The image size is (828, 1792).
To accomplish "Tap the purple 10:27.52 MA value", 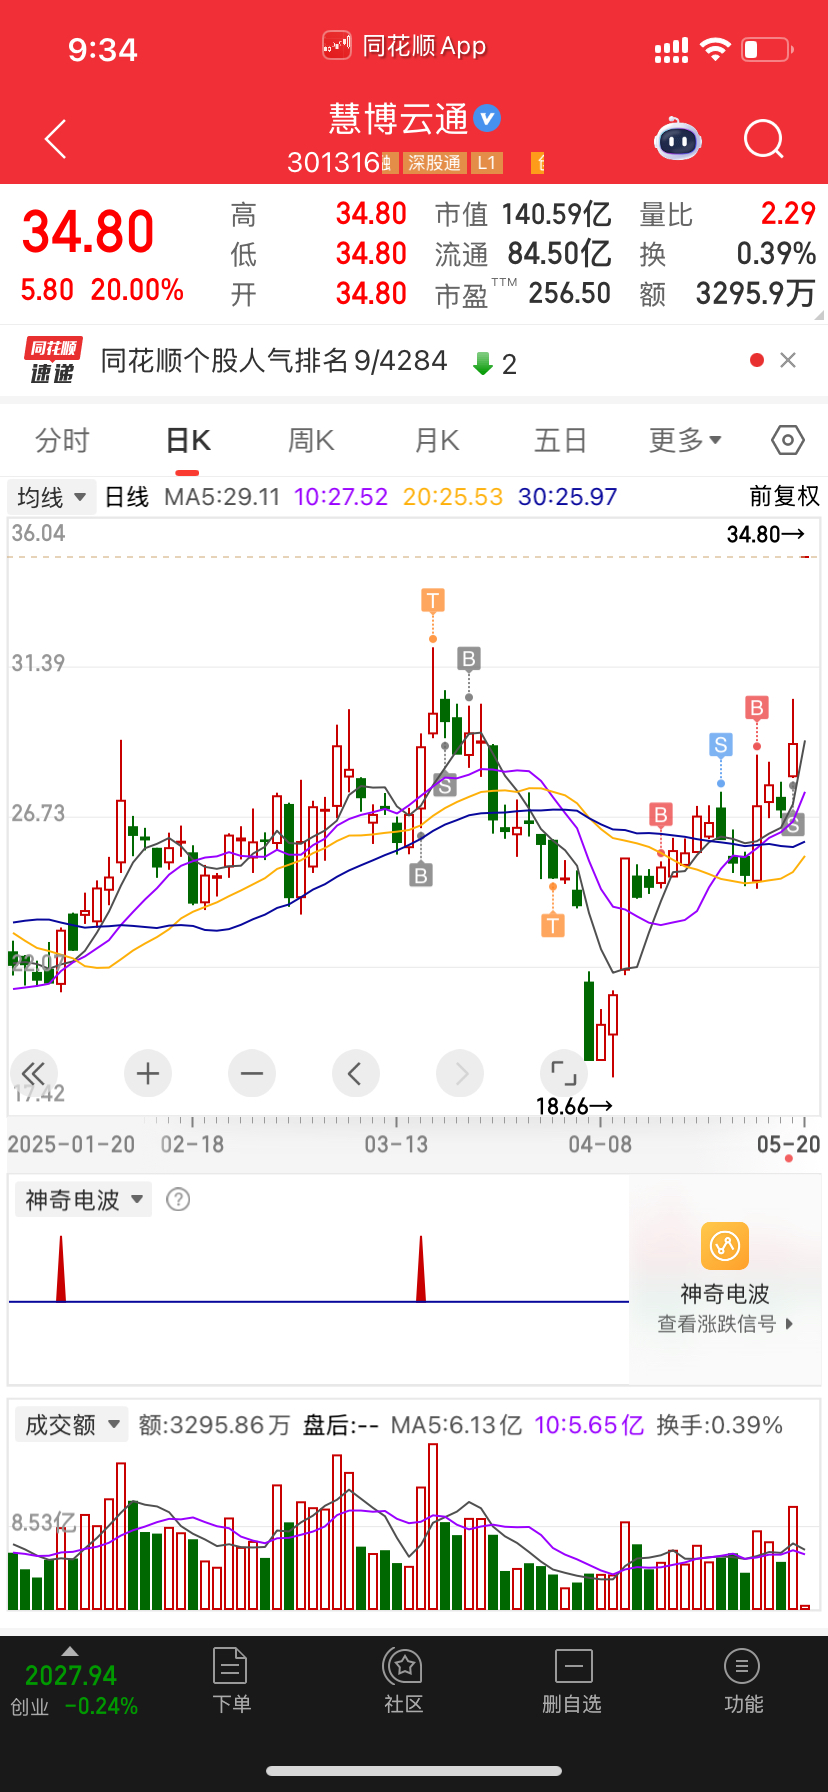I will (341, 497).
